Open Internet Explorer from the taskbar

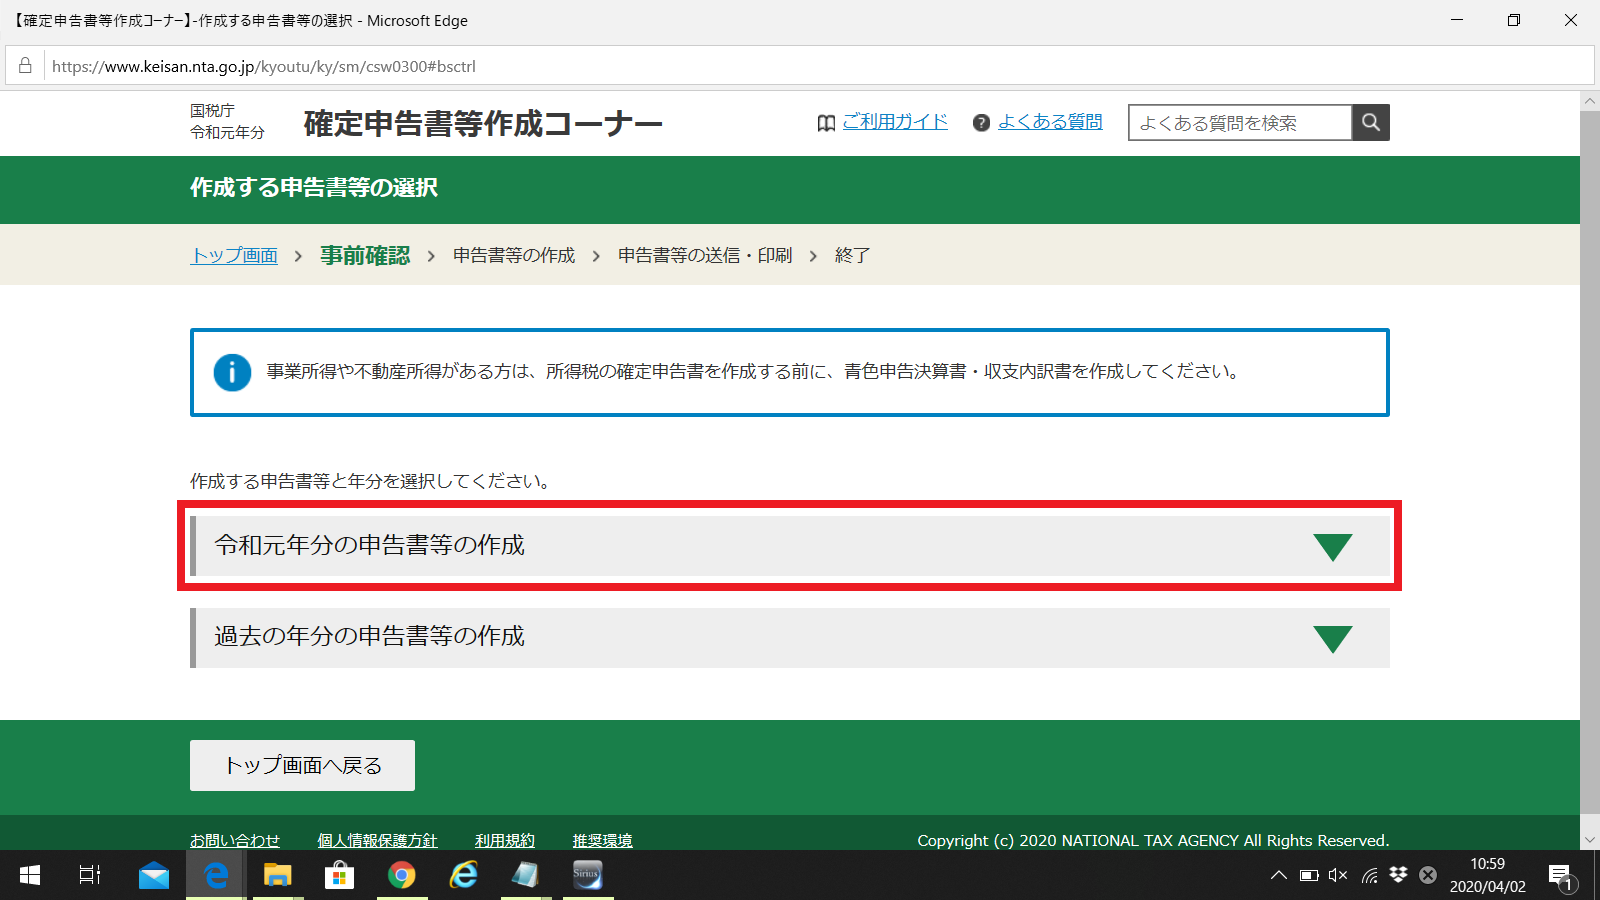click(x=463, y=875)
